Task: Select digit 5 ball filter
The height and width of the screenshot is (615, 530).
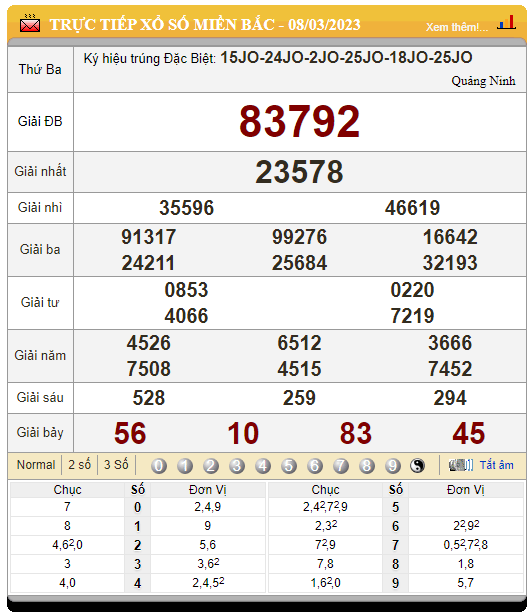Action: point(289,466)
